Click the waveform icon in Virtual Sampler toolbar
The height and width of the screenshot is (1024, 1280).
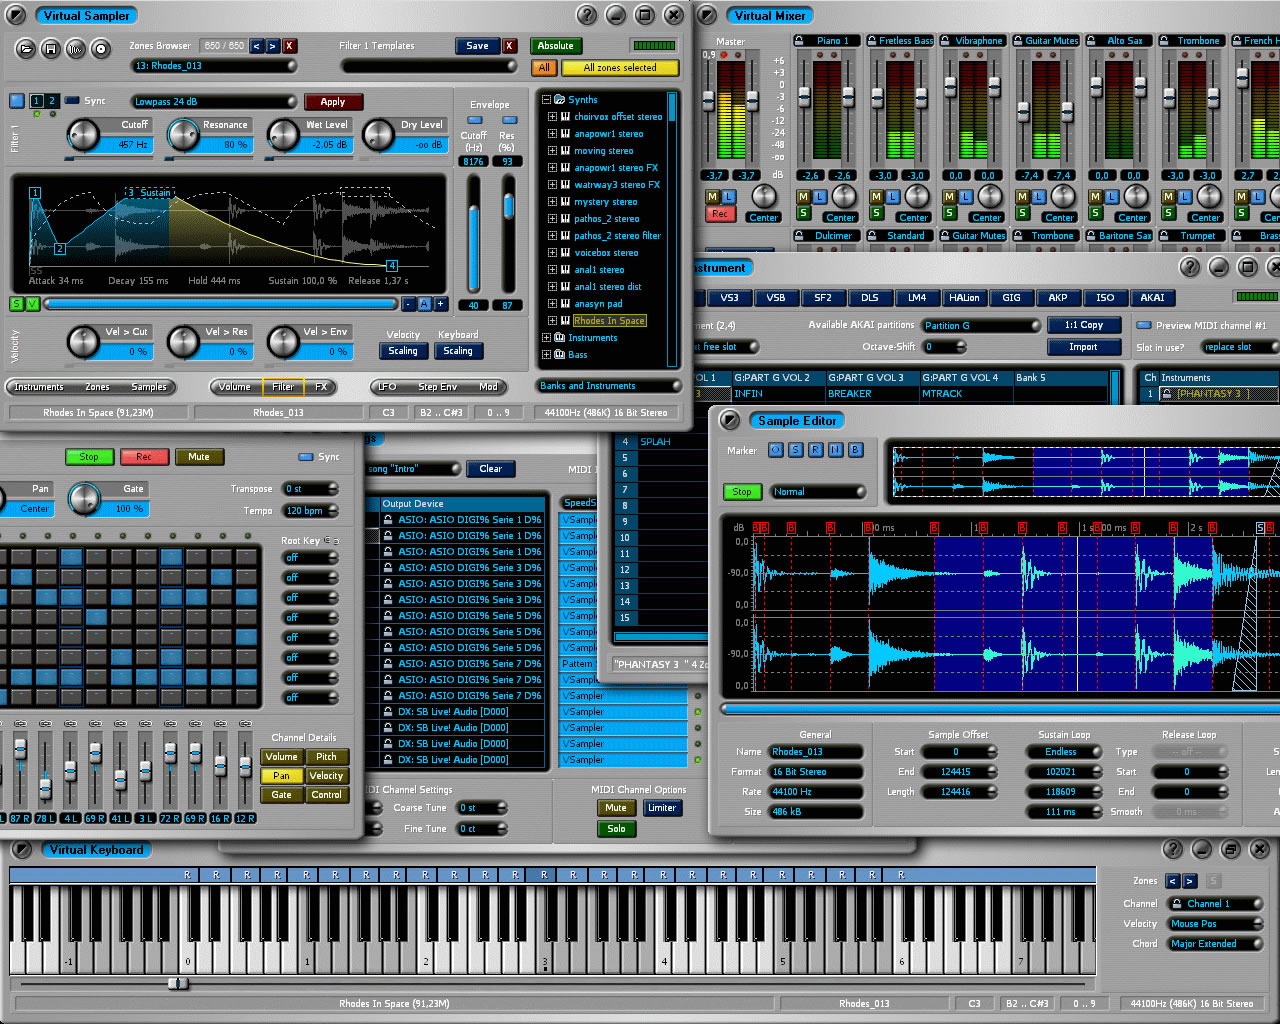[76, 48]
